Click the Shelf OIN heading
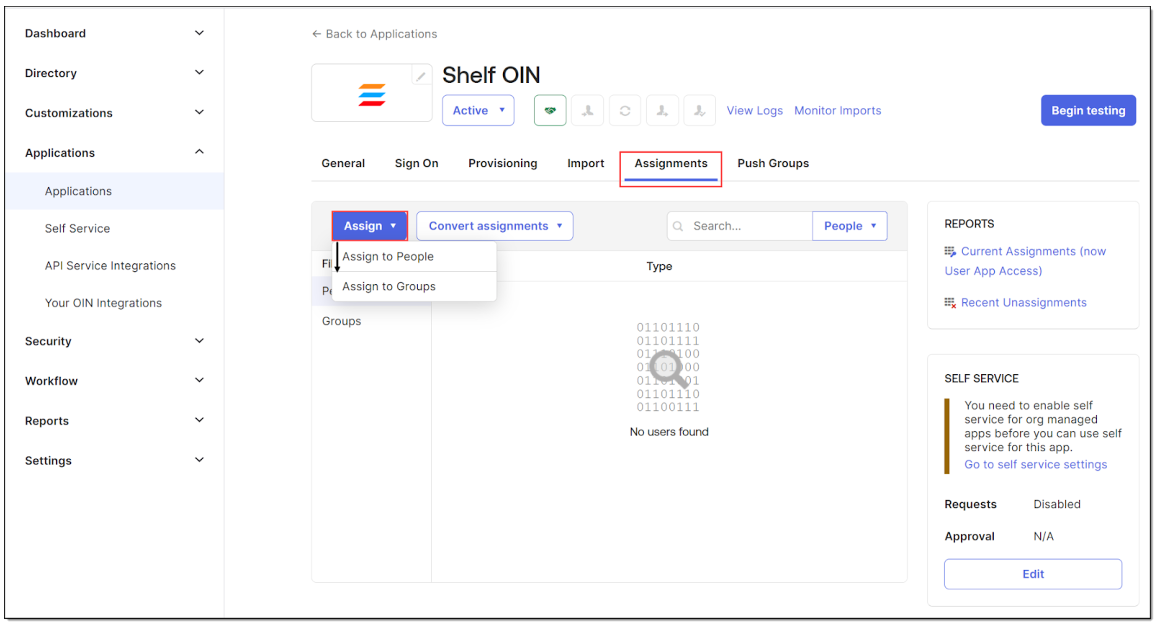This screenshot has height=624, width=1156. [x=491, y=75]
